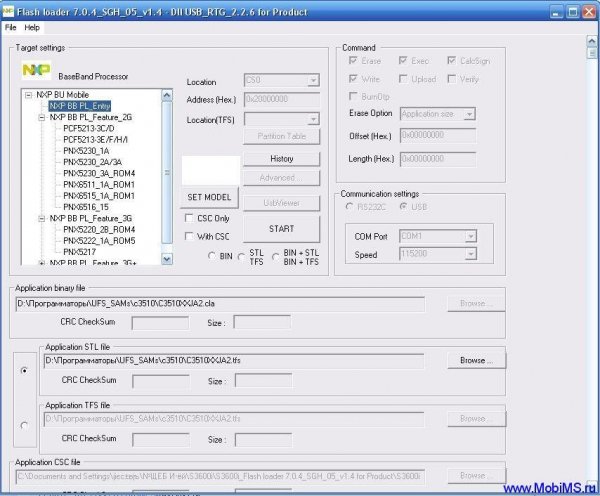Click Application binary file path field
This screenshot has width=600, height=496.
point(220,304)
